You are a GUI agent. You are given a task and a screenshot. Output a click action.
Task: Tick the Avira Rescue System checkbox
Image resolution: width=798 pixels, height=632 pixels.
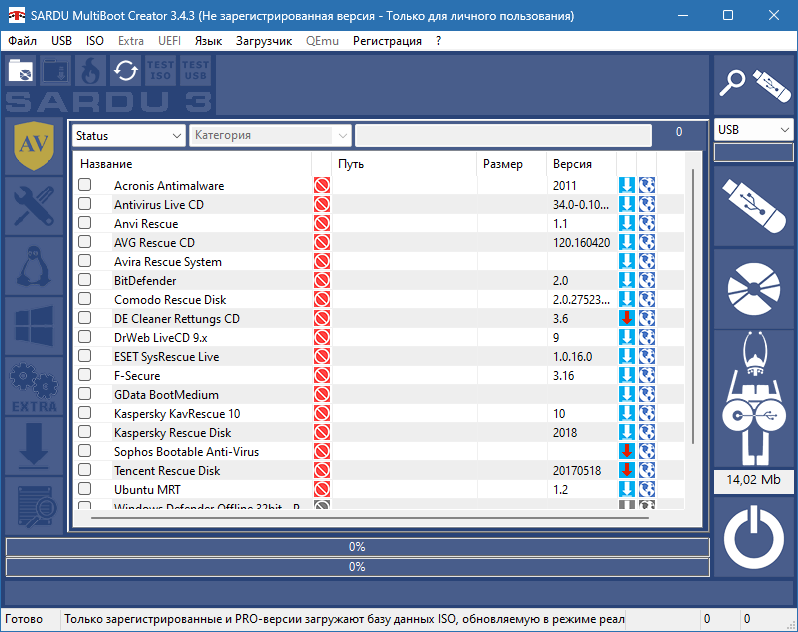click(84, 261)
